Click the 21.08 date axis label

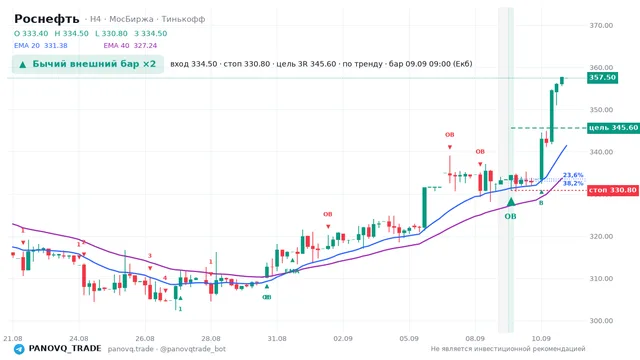[13, 338]
